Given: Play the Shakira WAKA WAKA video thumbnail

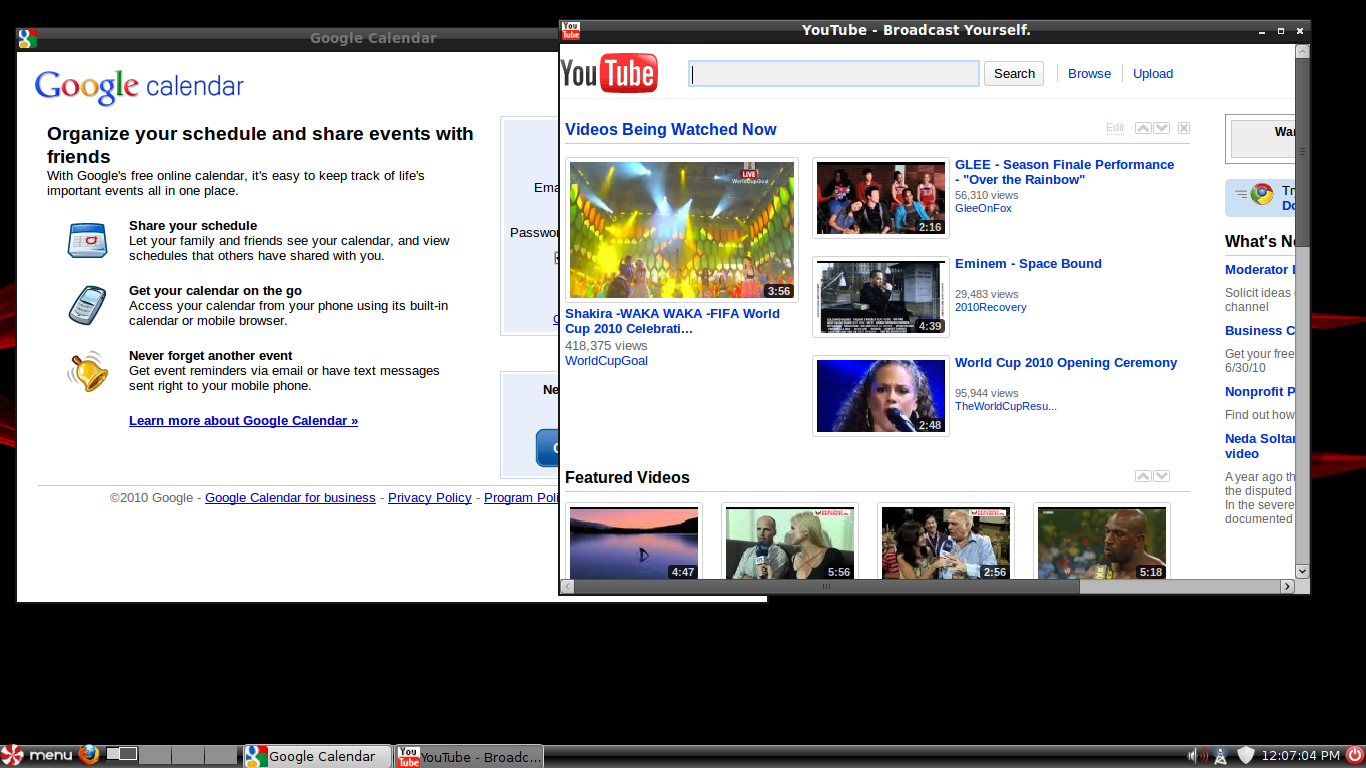Looking at the screenshot, I should click(682, 230).
